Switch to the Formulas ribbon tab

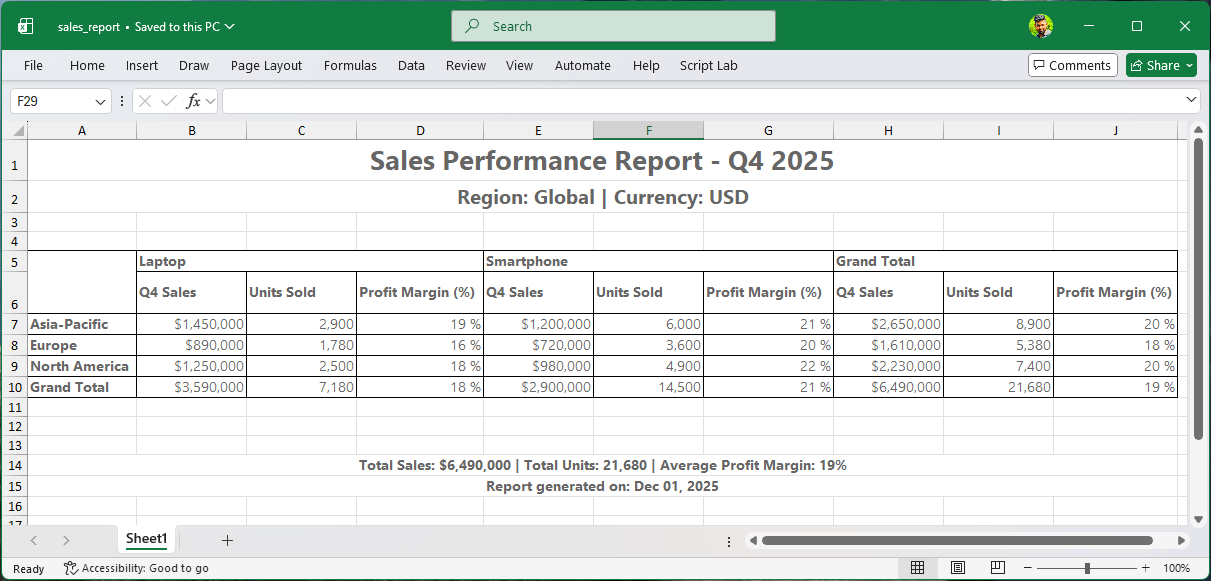pyautogui.click(x=350, y=65)
